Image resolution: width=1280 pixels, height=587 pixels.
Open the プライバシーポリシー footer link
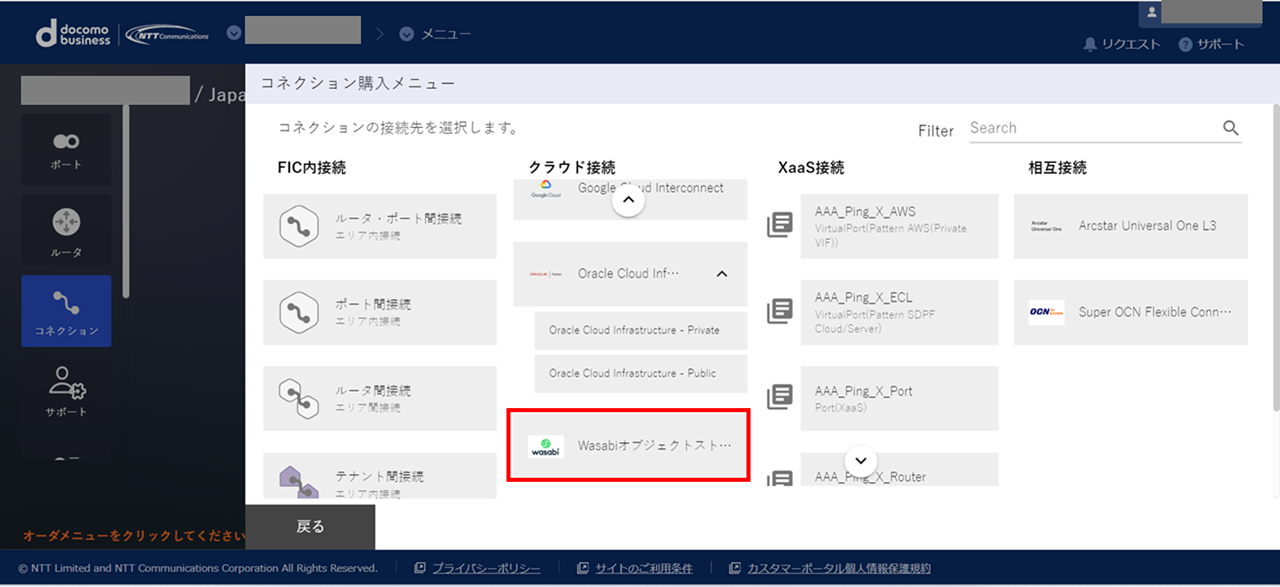pyautogui.click(x=486, y=568)
